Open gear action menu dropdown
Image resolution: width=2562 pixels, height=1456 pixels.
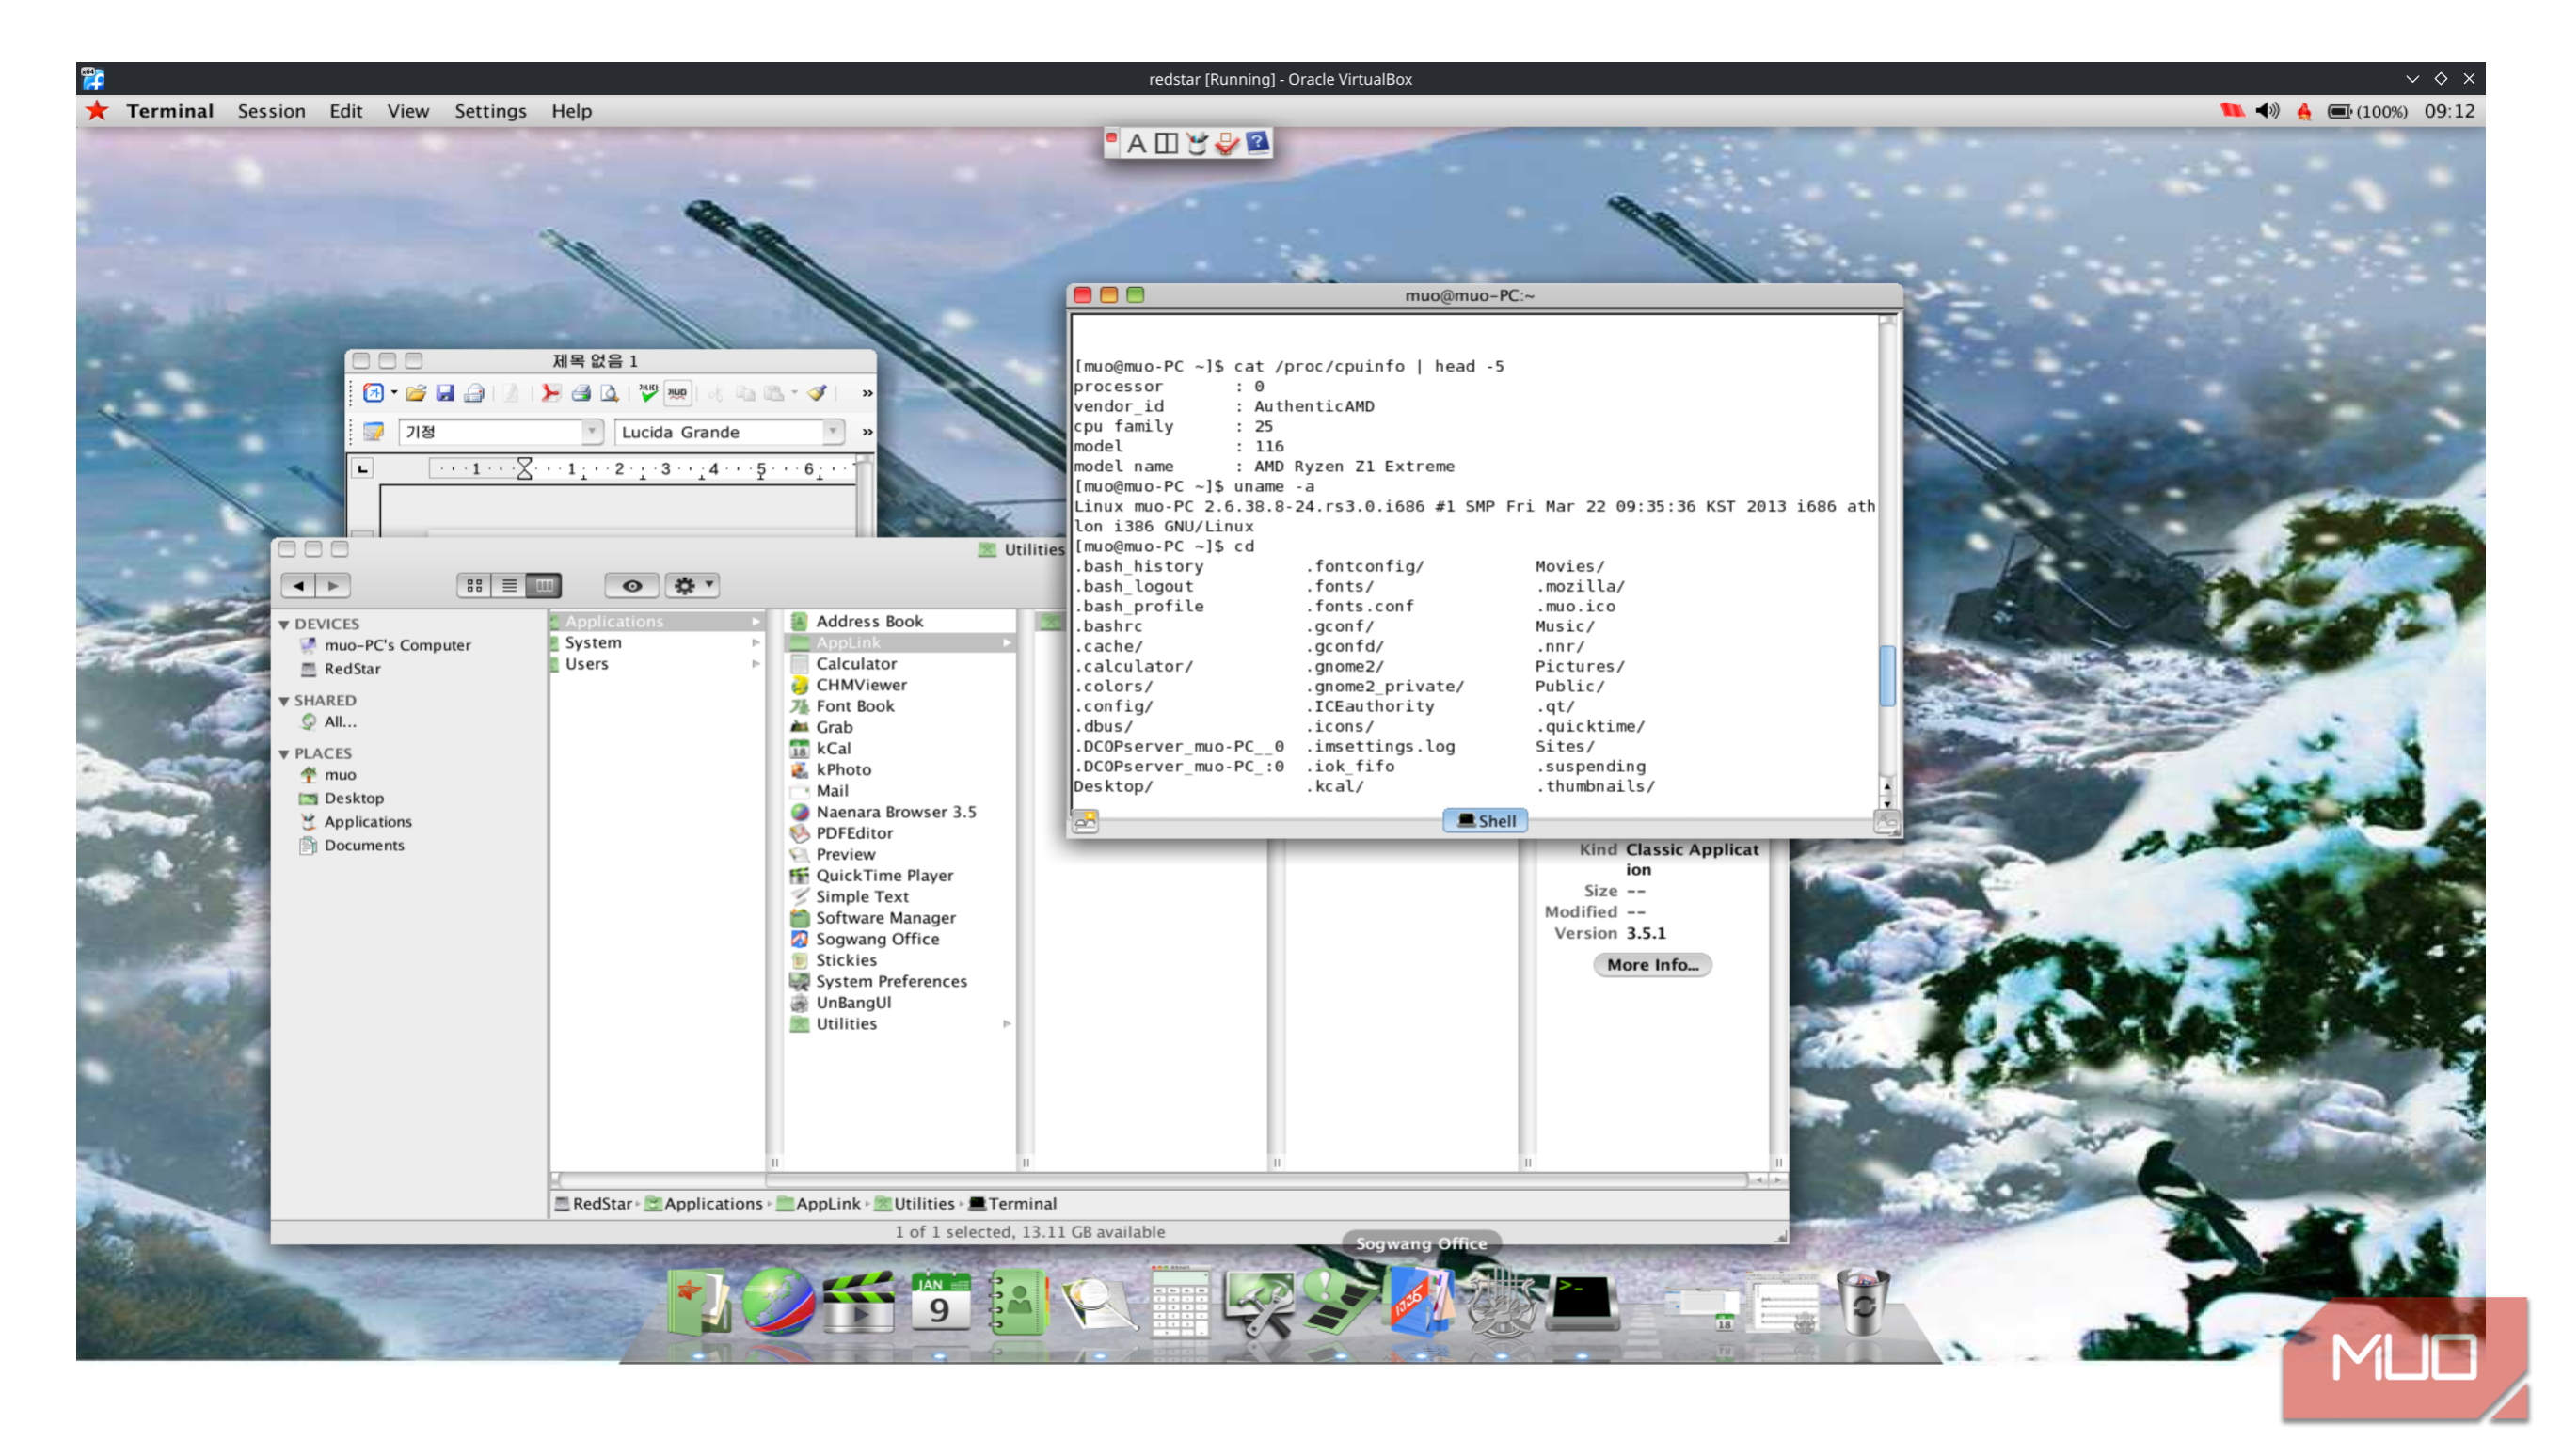pos(692,585)
